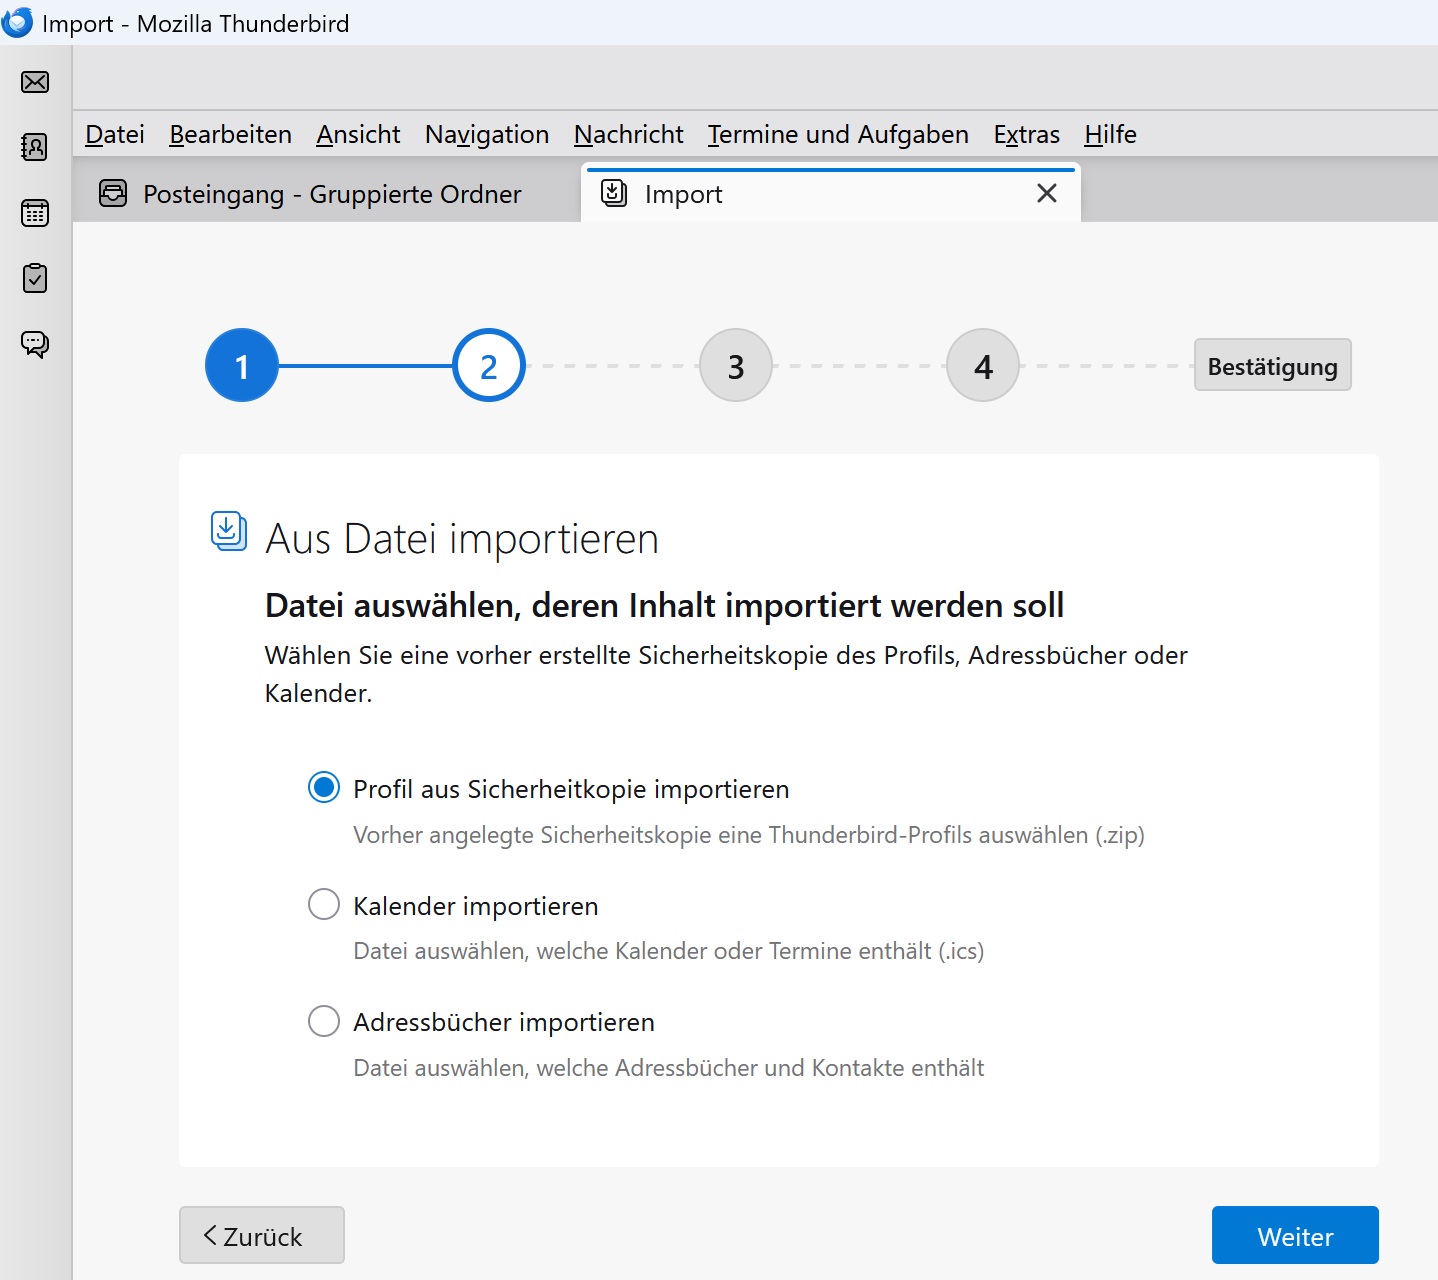1438x1280 pixels.
Task: Open the Datei menu
Action: point(115,134)
